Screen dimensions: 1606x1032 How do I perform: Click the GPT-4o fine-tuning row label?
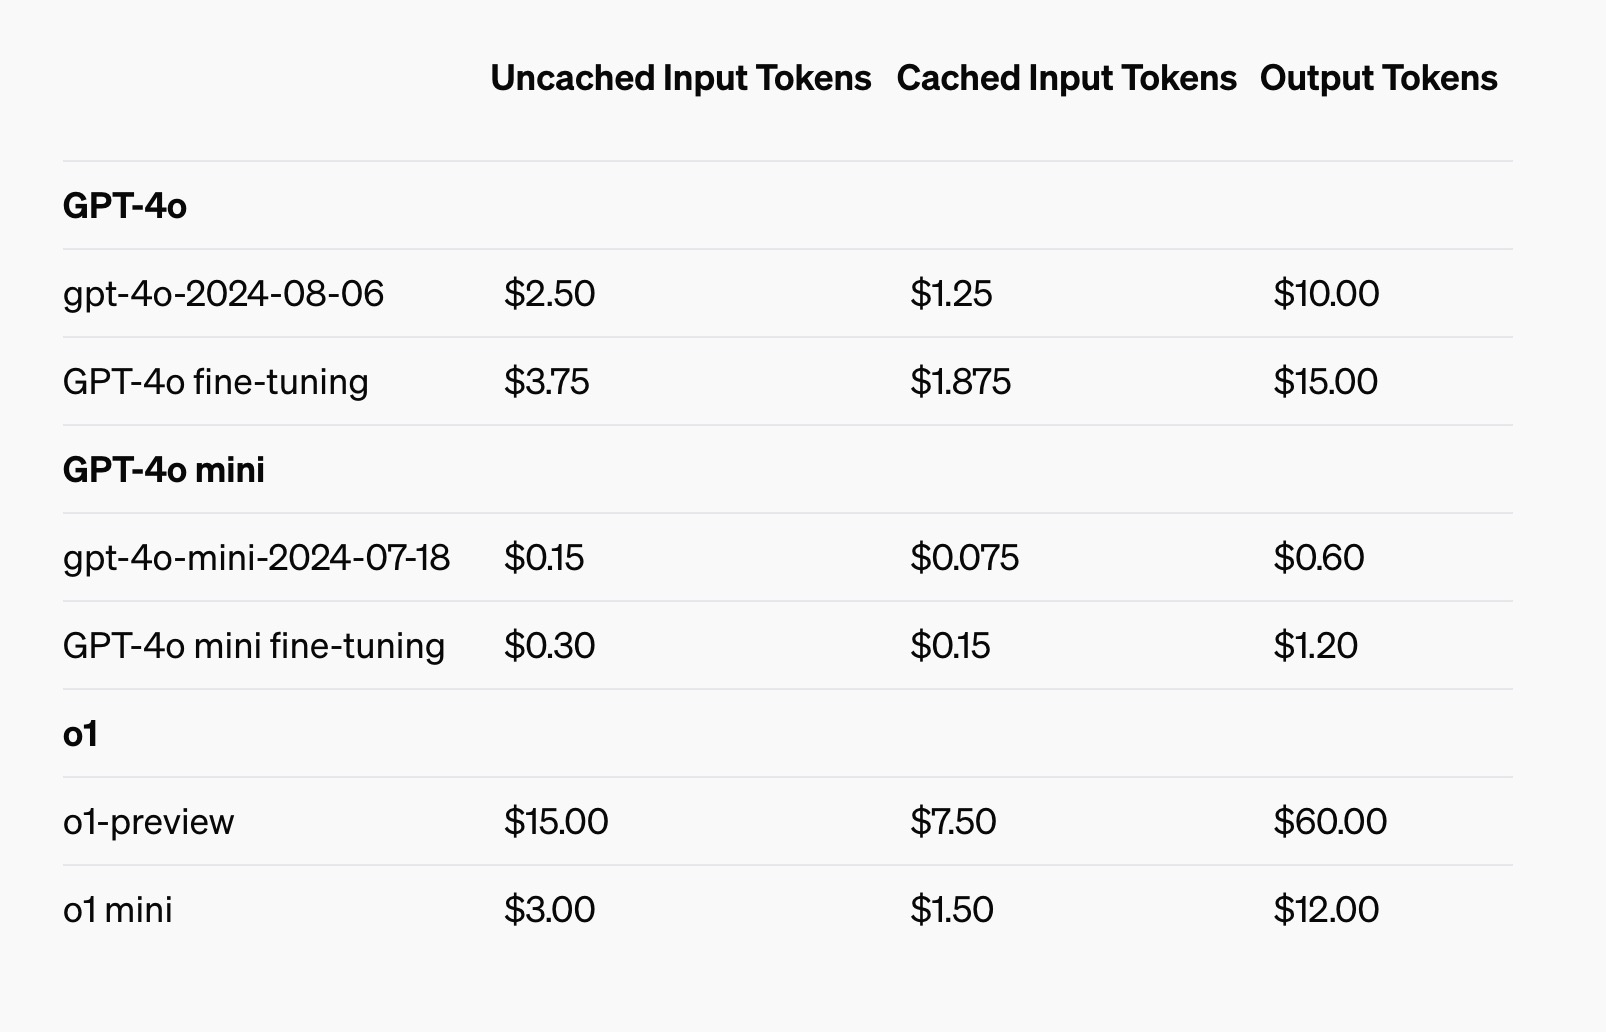pos(216,381)
